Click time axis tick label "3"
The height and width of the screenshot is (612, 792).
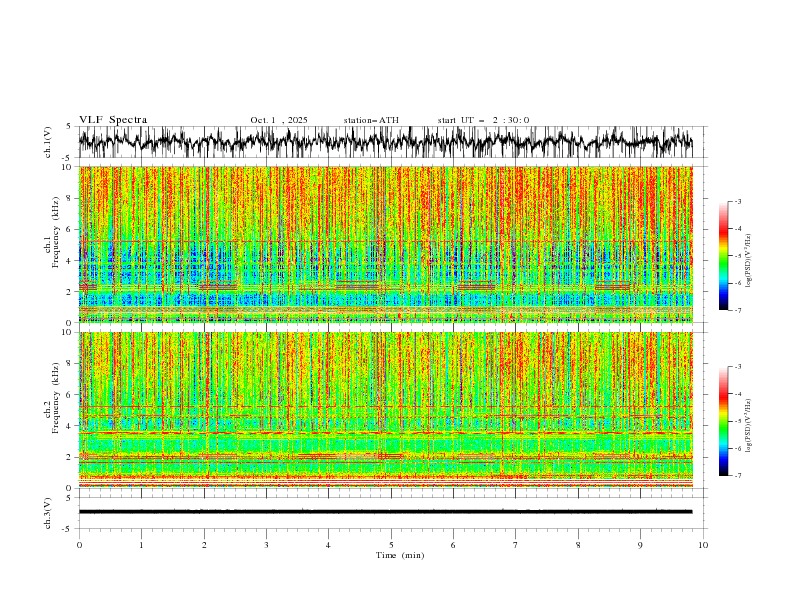pyautogui.click(x=266, y=545)
